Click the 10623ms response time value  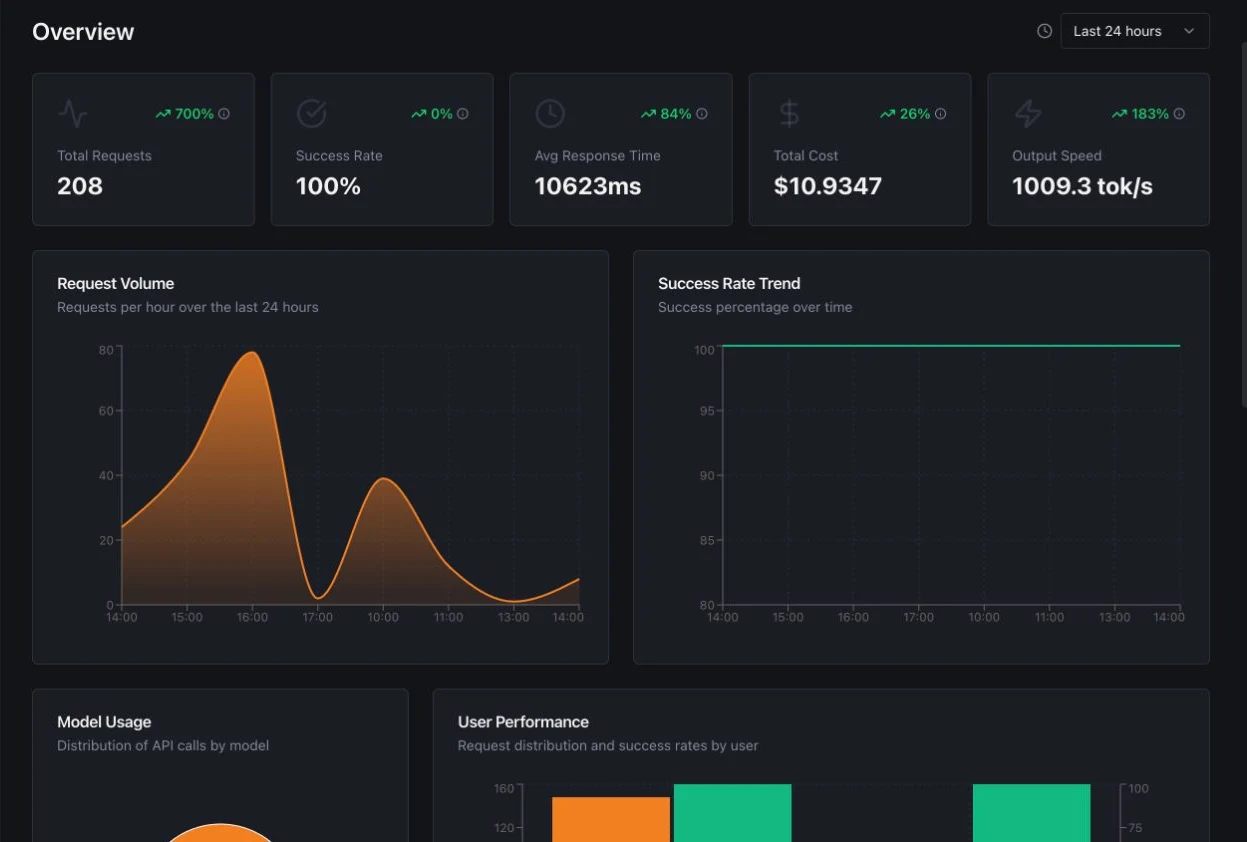coord(588,186)
